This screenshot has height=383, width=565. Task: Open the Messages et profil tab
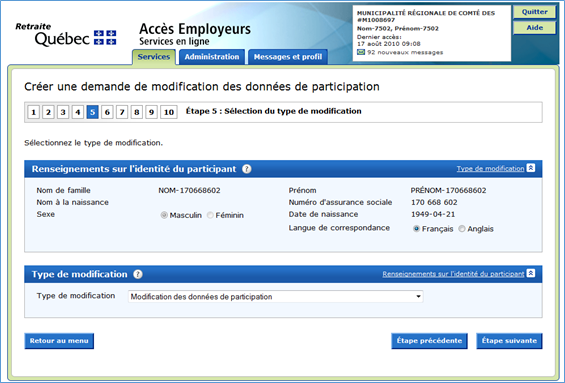[x=288, y=57]
